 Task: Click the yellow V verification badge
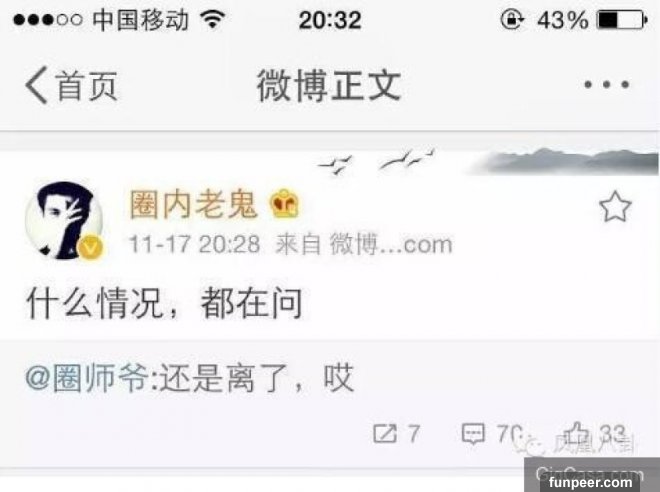click(90, 247)
